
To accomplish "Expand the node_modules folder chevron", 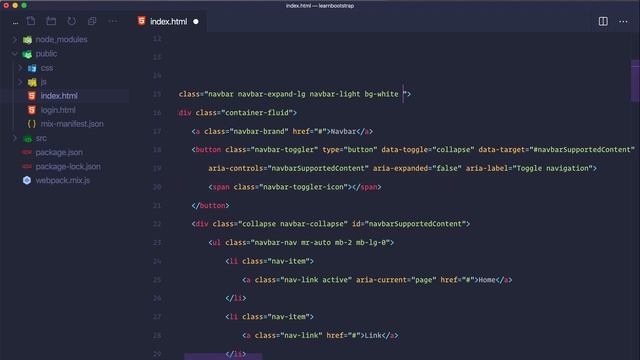I will coord(15,40).
